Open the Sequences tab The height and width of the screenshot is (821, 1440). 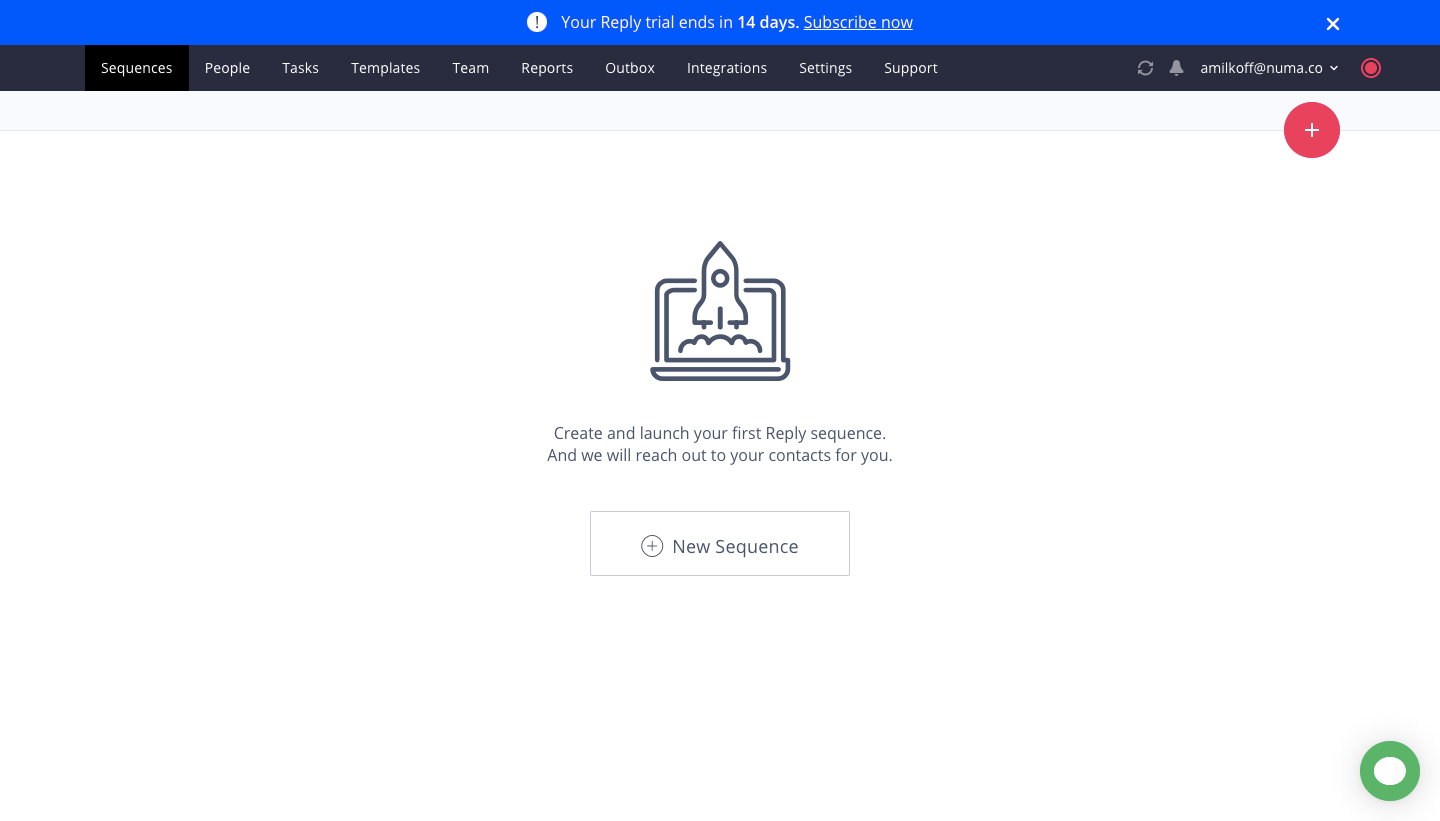pos(137,68)
